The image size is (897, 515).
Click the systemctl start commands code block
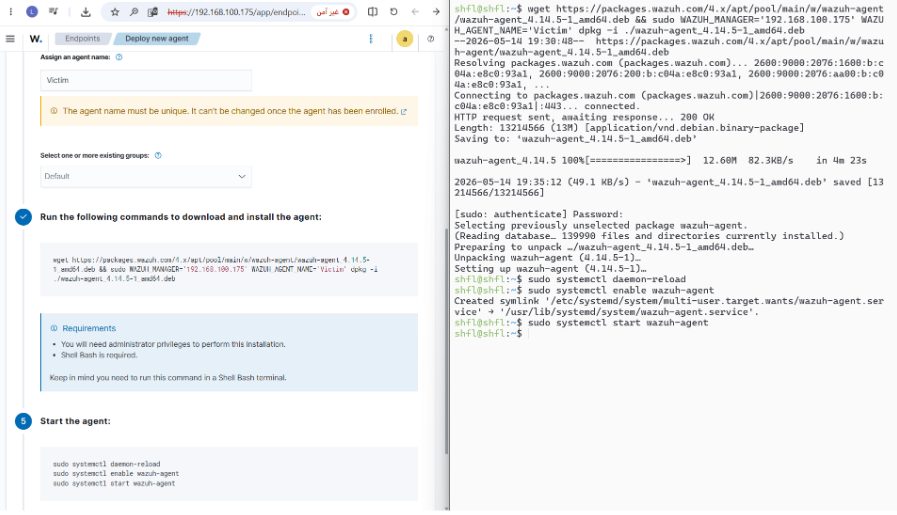tap(229, 474)
